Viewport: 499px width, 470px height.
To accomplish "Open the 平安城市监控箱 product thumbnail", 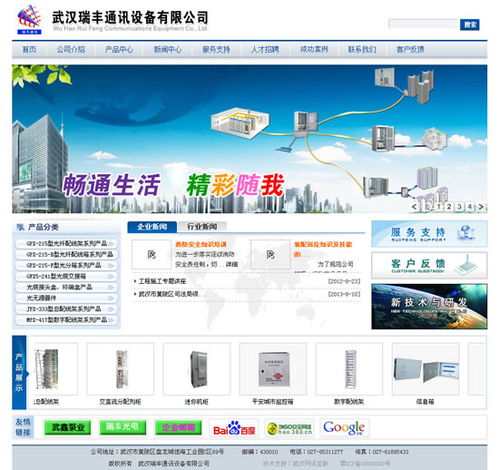I will pos(273,369).
